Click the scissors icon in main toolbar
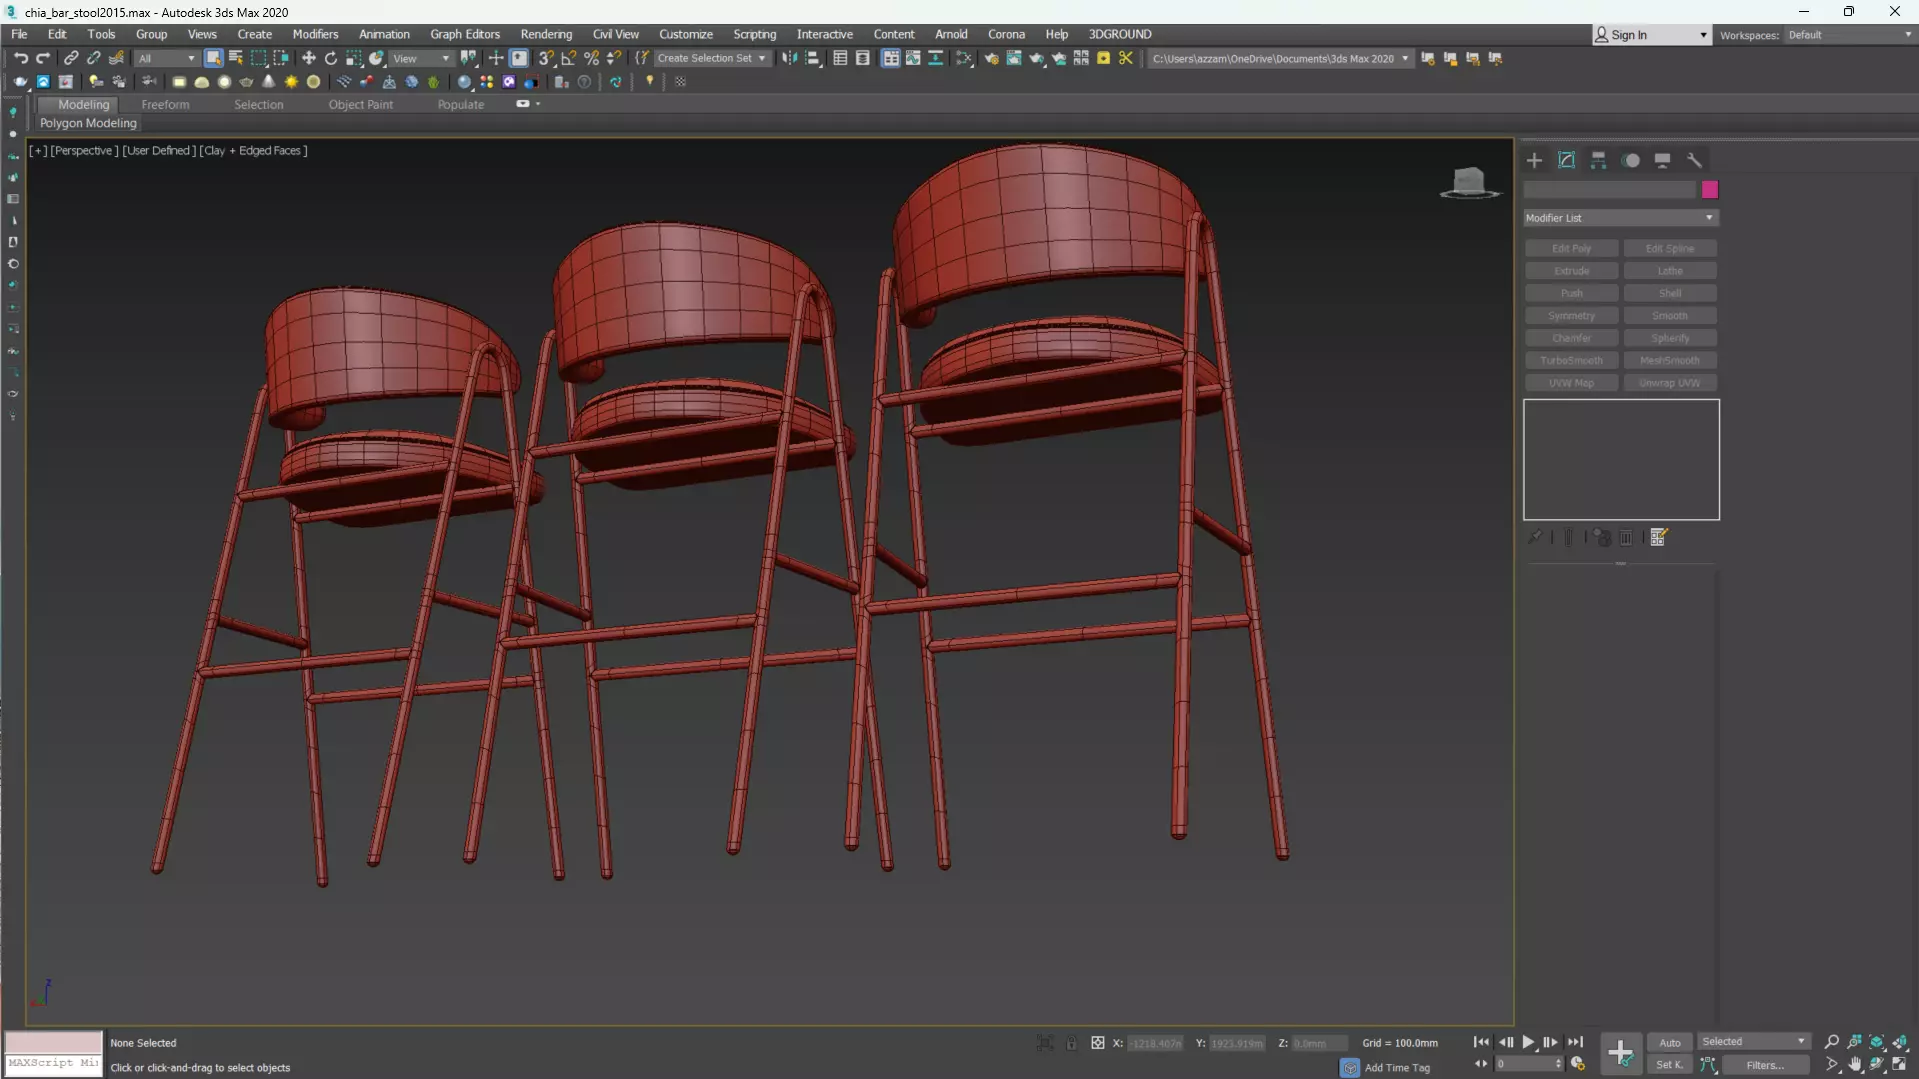Image resolution: width=1919 pixels, height=1079 pixels. [1126, 58]
